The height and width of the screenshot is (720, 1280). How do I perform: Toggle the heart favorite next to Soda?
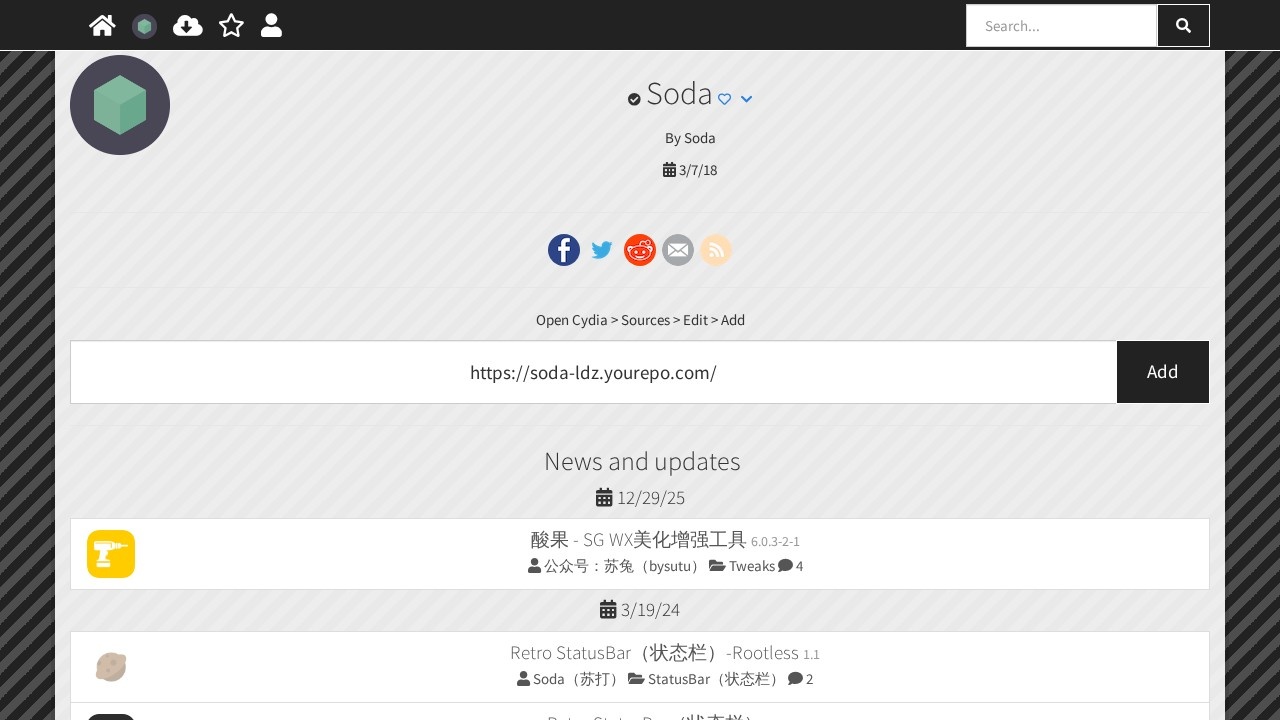(x=725, y=99)
